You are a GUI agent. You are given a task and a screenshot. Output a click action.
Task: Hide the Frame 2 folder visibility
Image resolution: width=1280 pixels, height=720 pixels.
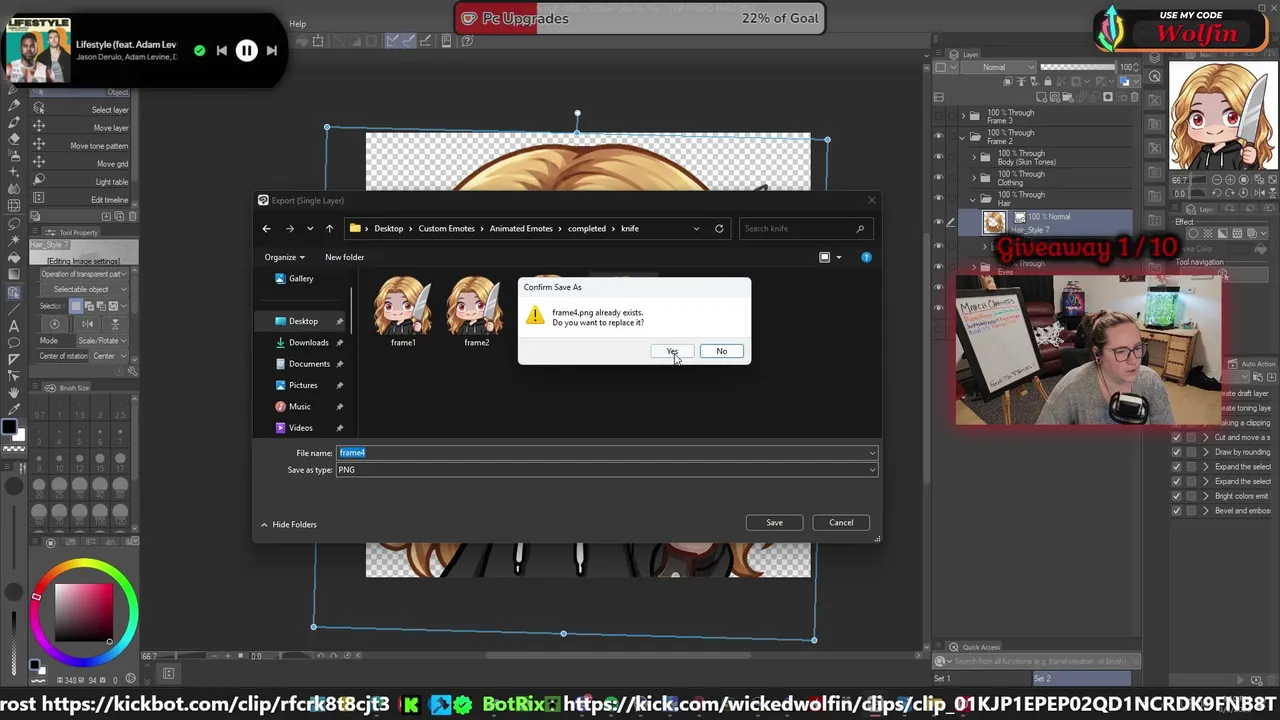(x=938, y=137)
